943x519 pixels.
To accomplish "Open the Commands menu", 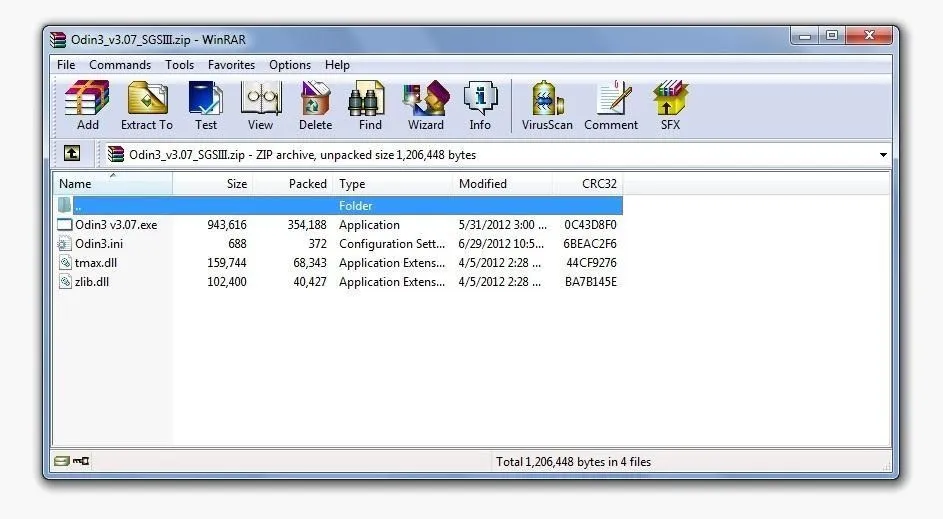I will point(120,65).
